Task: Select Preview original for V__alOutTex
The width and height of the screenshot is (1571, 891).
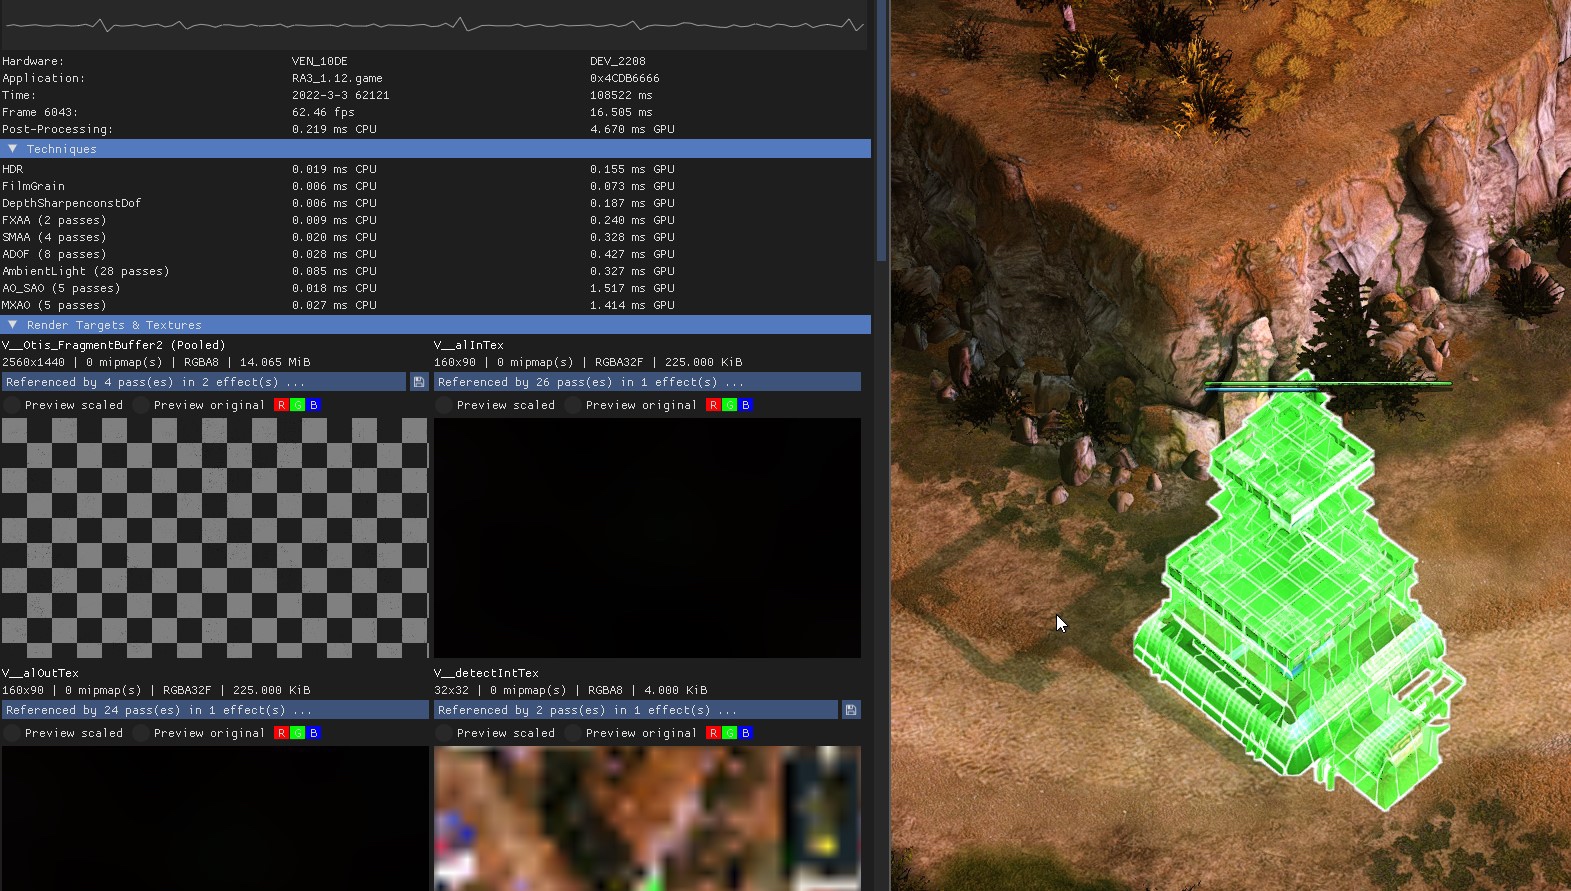Action: (199, 733)
